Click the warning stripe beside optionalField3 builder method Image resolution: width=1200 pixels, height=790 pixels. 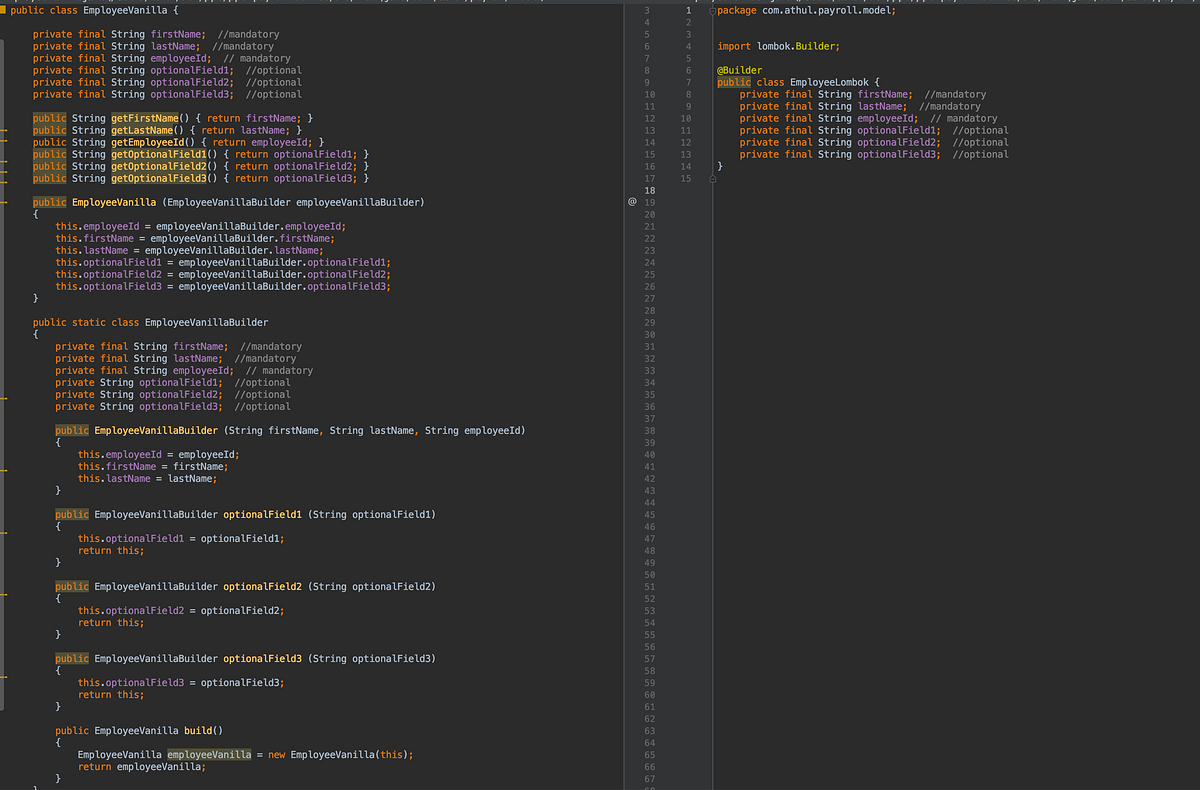click(x=3, y=678)
